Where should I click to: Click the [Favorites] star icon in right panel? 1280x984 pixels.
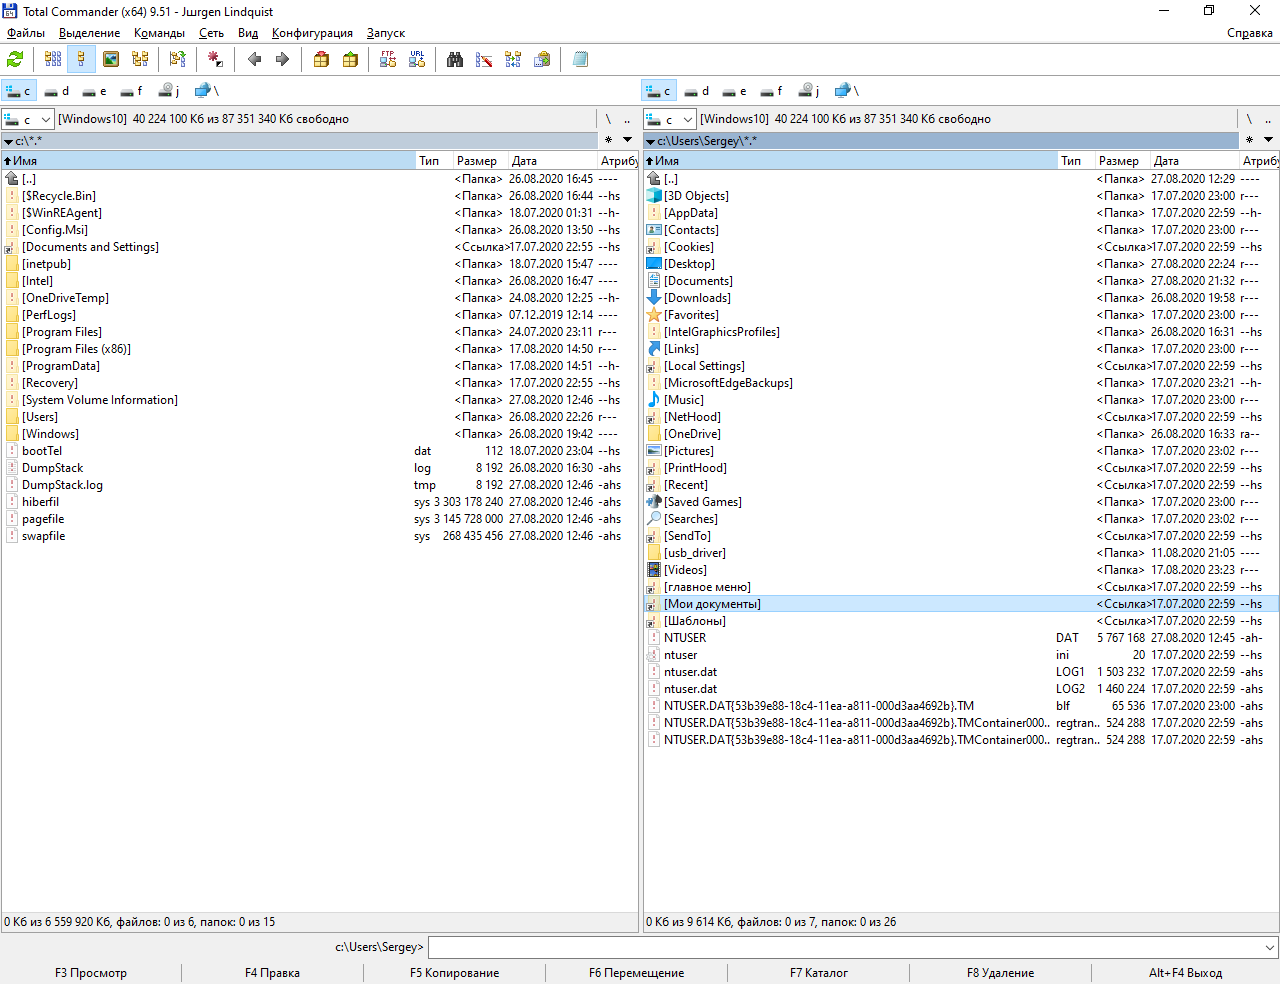[654, 315]
